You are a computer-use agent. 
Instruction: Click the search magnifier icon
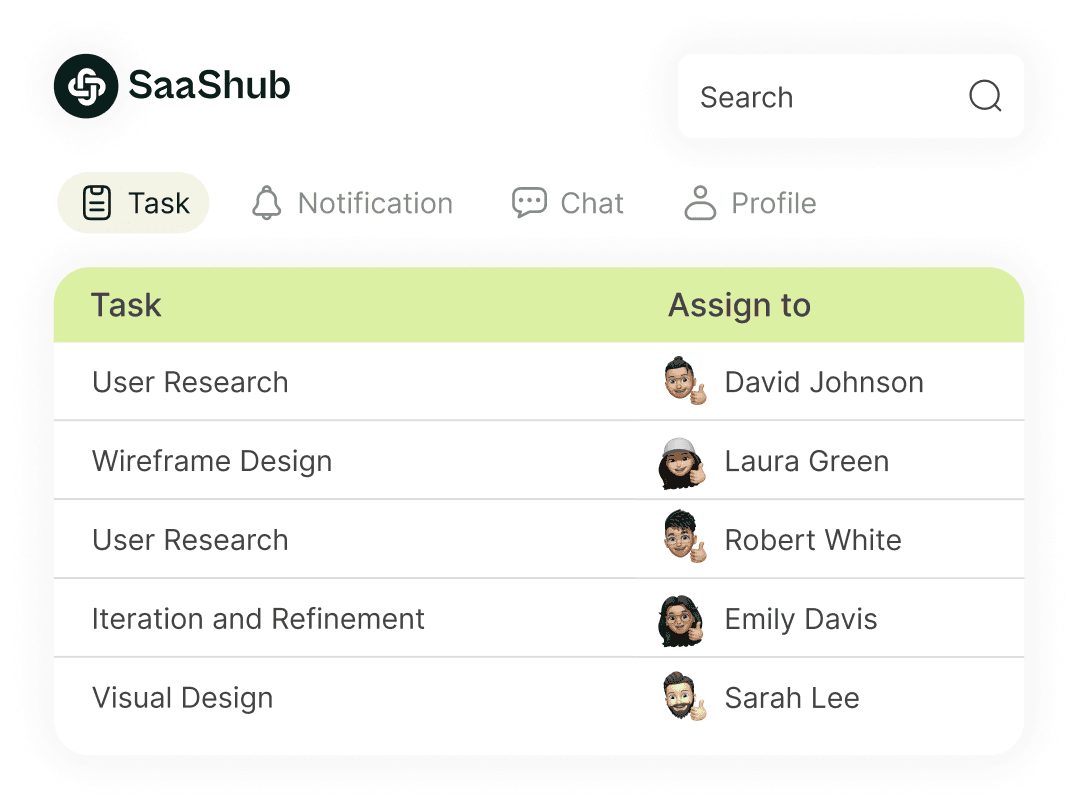pos(985,96)
